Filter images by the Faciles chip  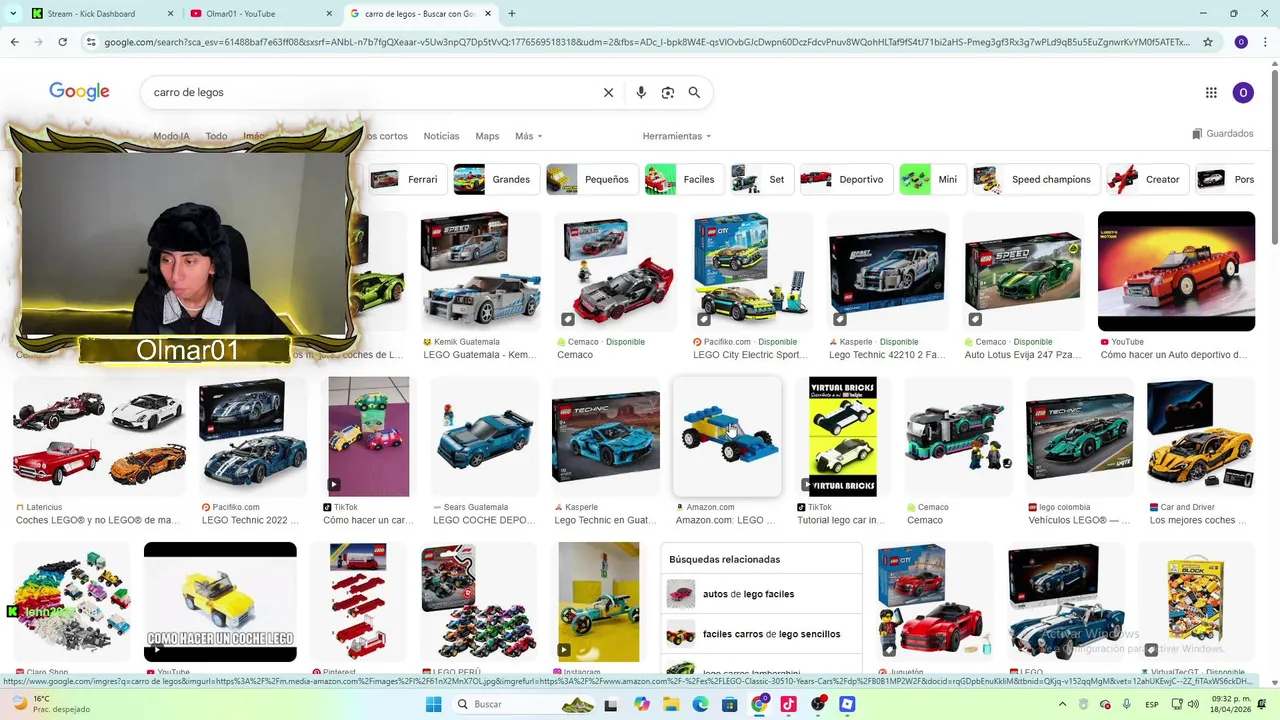684,179
